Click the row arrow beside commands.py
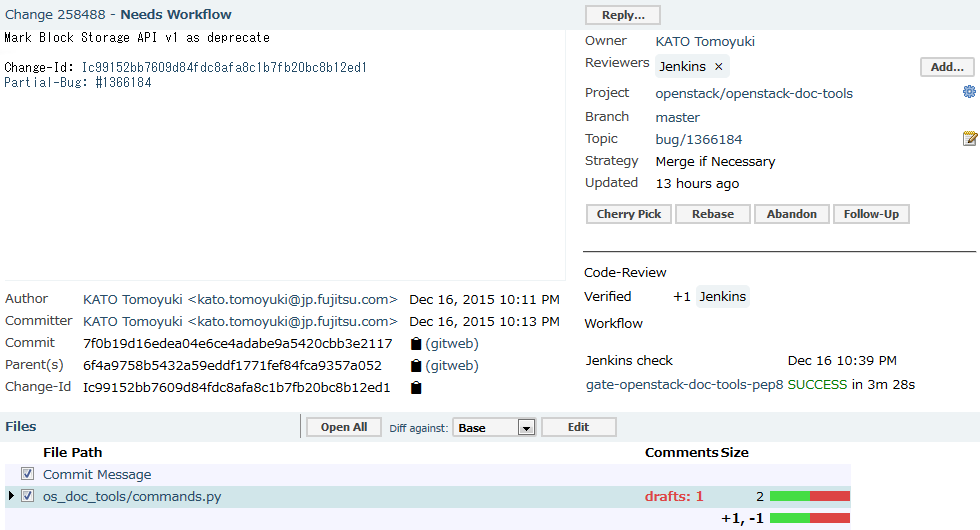Screen dimensions: 980x530 [x=11, y=496]
